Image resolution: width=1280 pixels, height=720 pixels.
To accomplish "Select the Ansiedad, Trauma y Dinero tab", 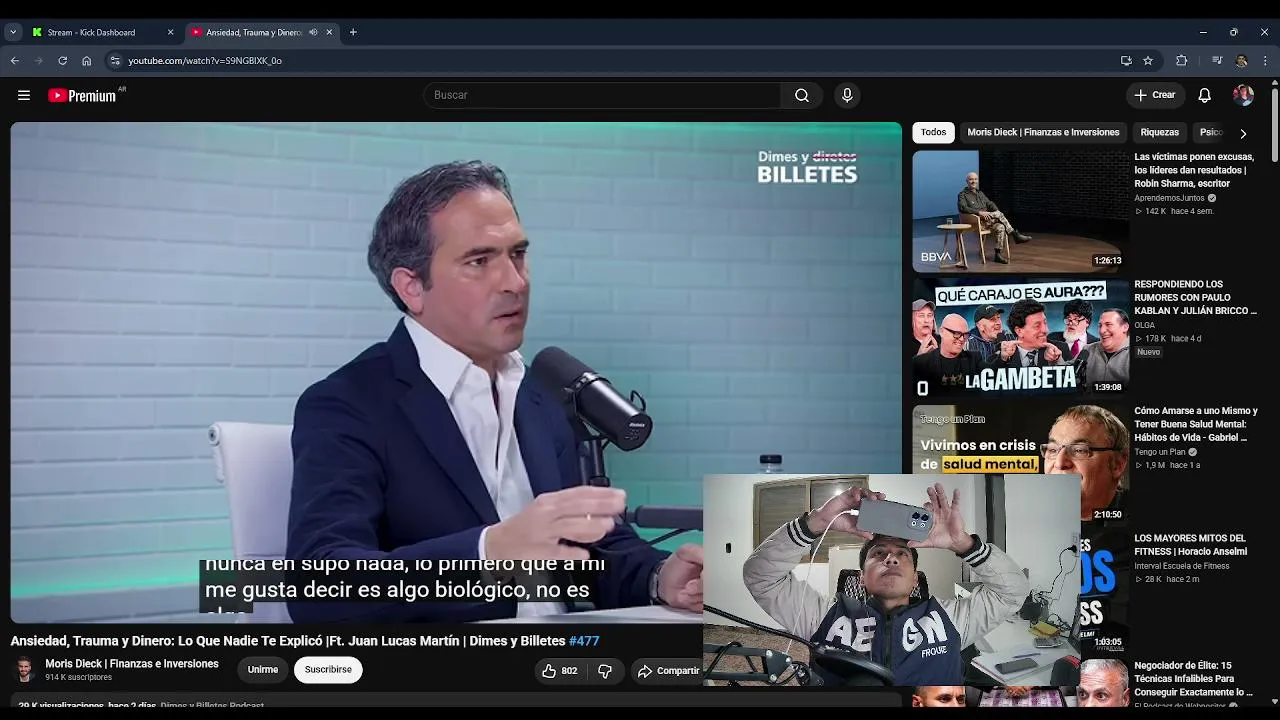I will point(260,32).
